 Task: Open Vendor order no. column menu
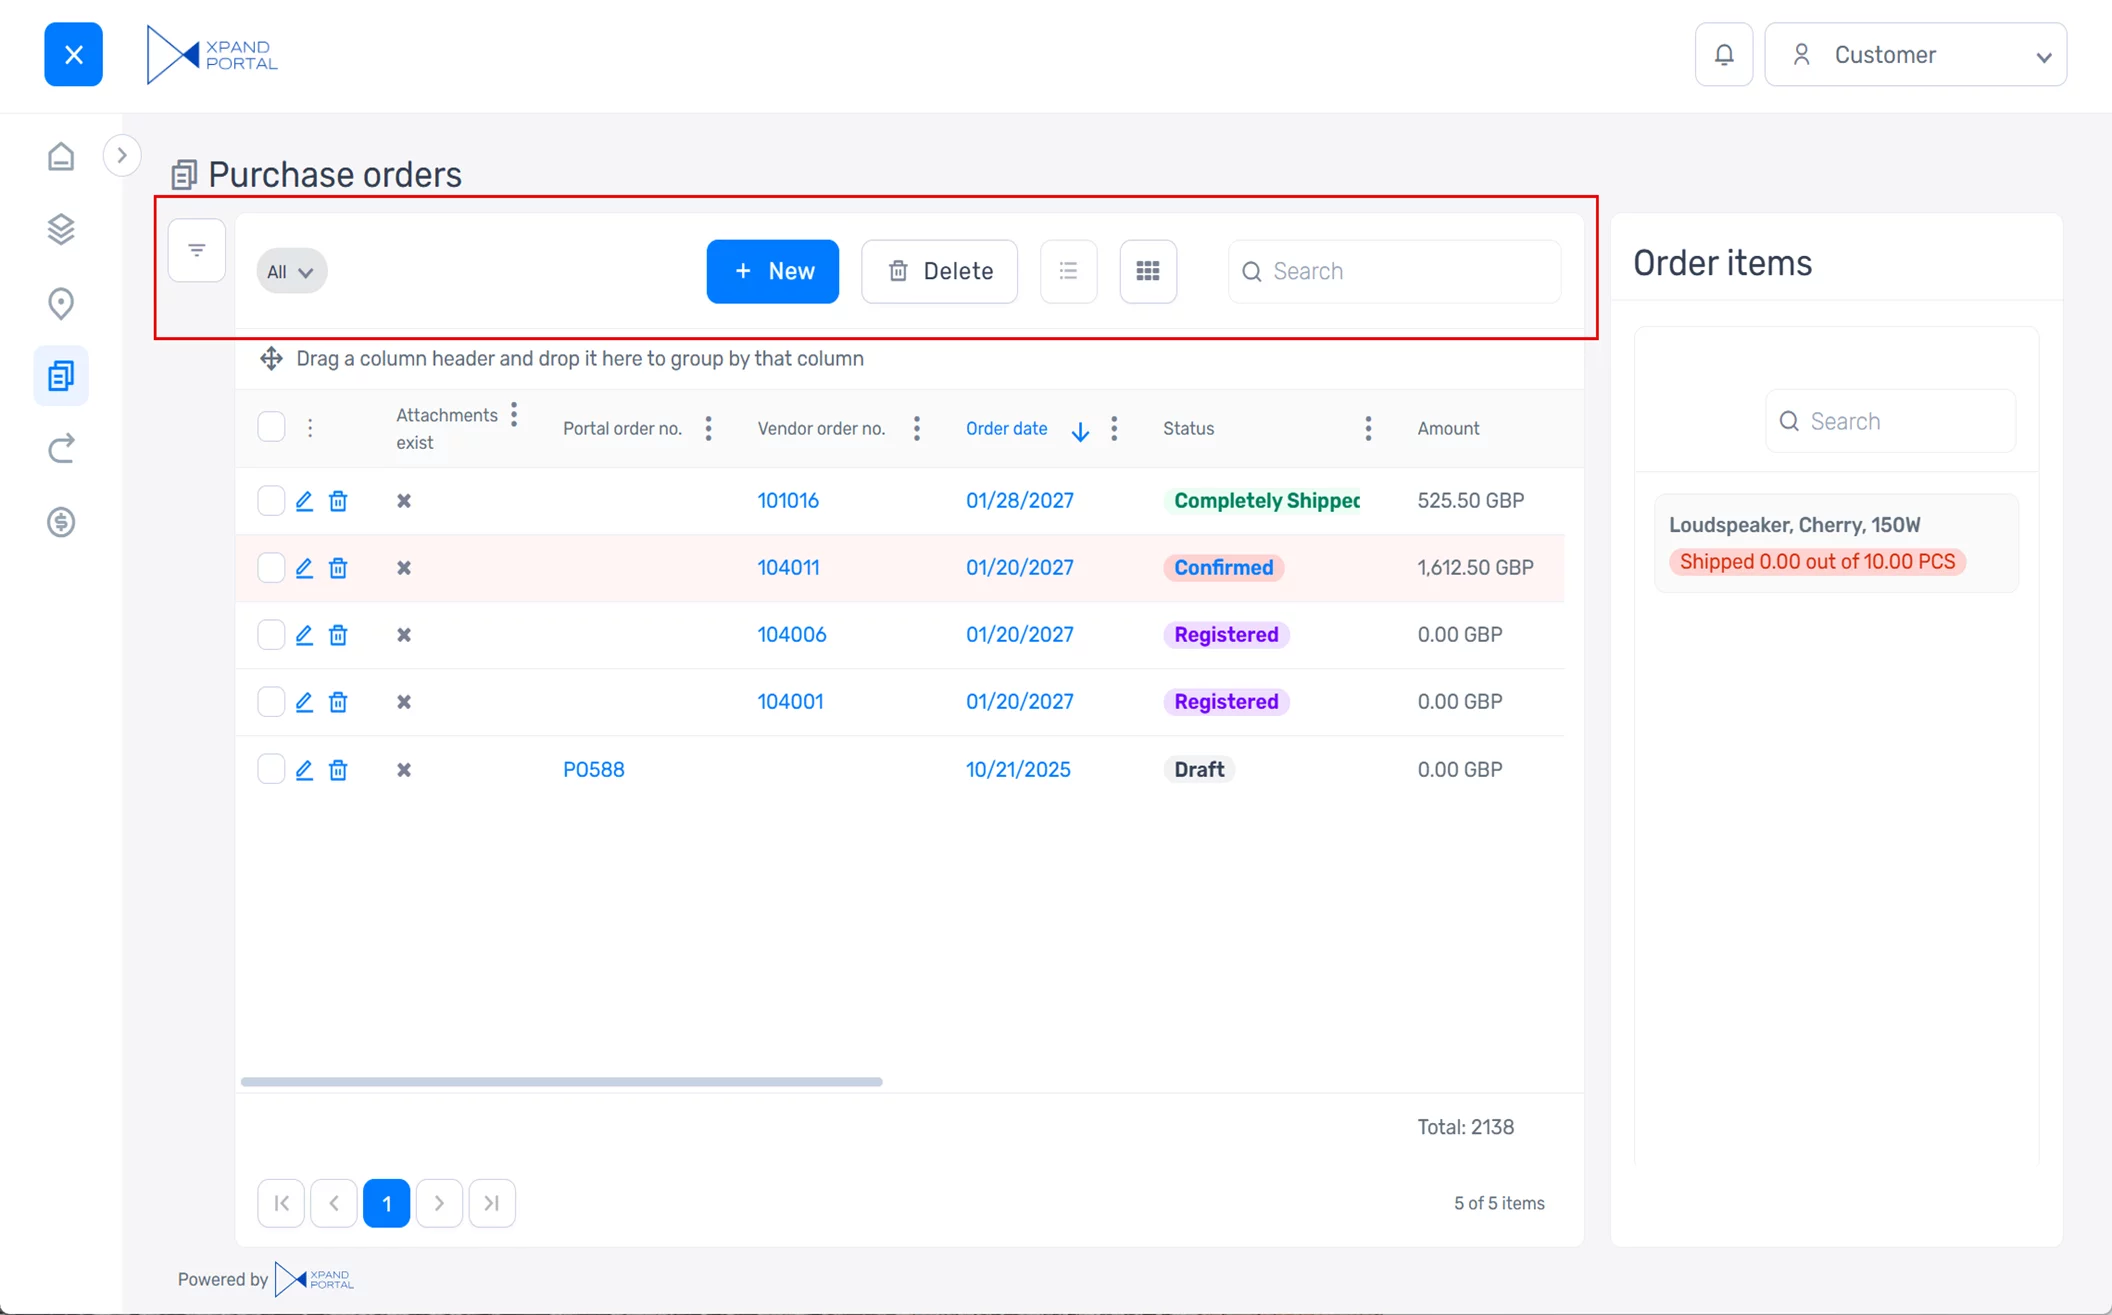[x=916, y=429]
